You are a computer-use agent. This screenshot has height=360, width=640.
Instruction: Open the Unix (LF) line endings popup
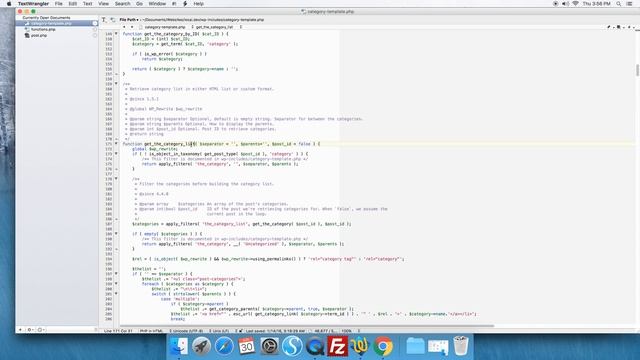220,331
